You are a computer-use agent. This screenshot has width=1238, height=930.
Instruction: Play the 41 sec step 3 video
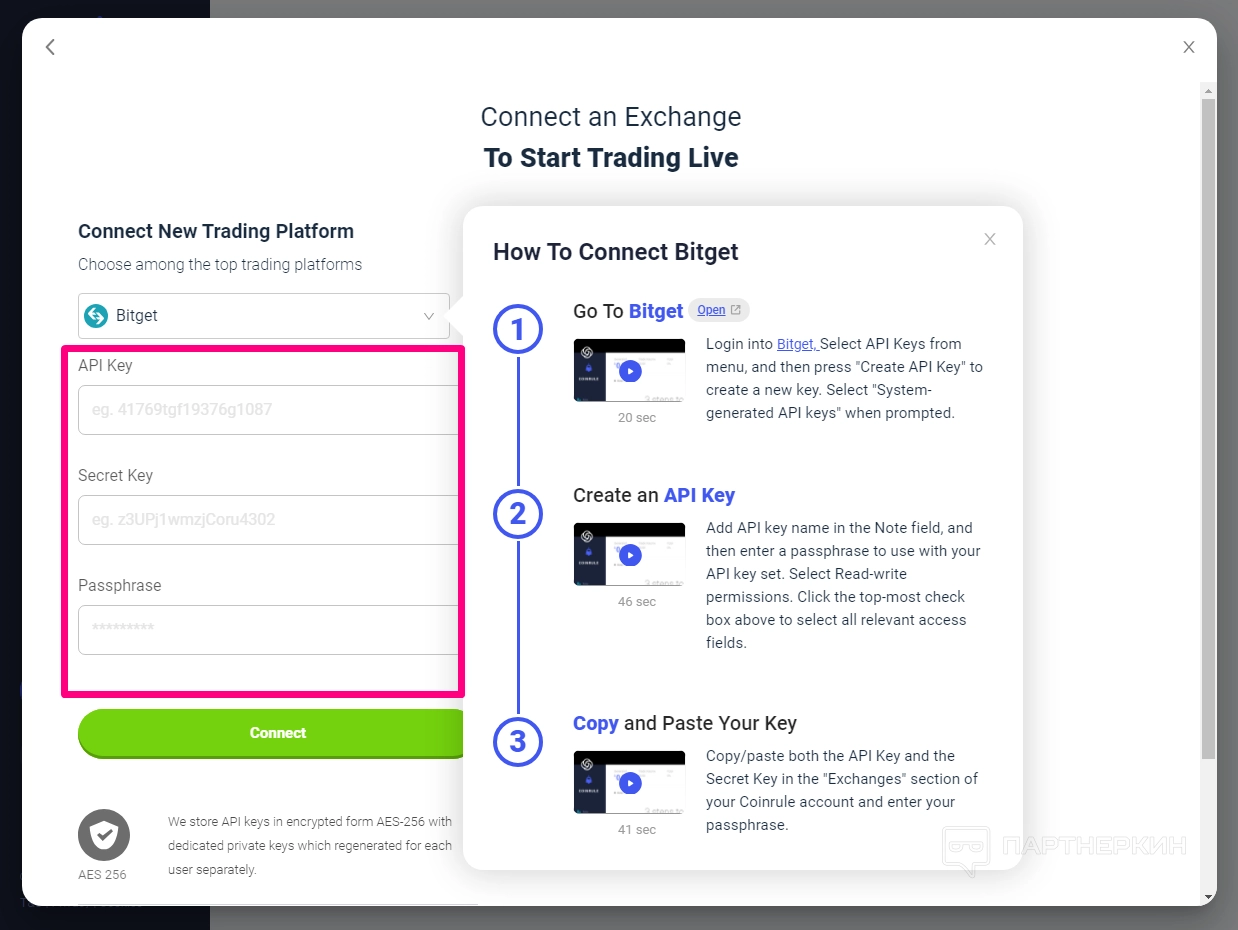tap(629, 783)
